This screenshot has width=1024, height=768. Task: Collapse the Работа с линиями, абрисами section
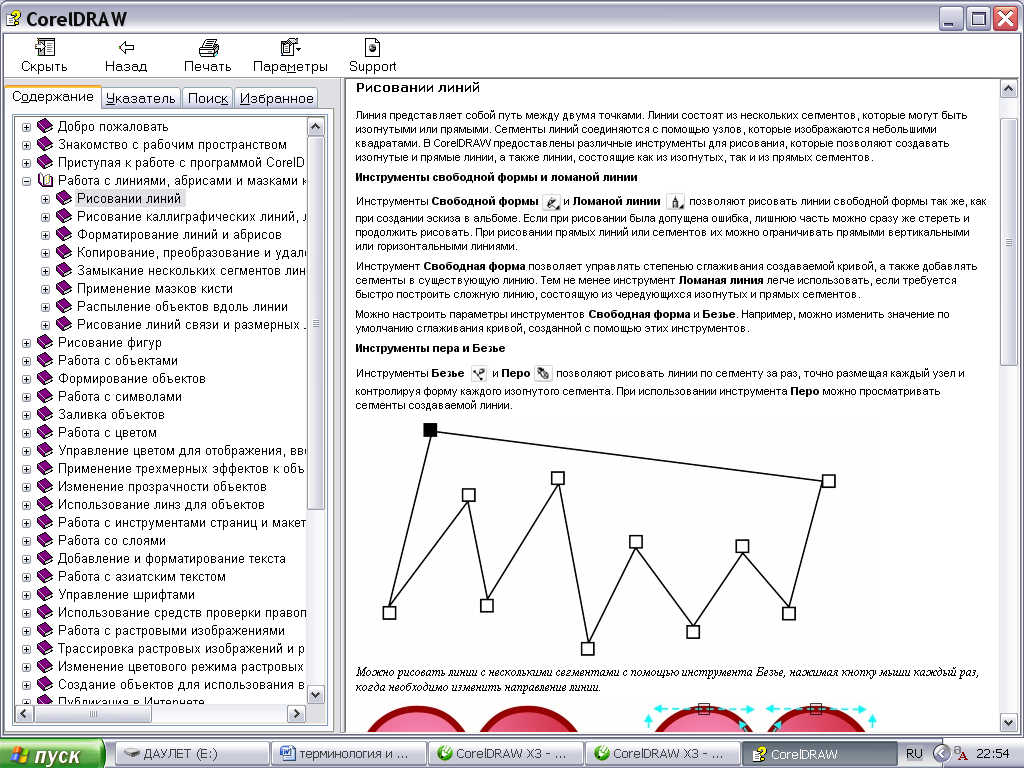[x=26, y=181]
